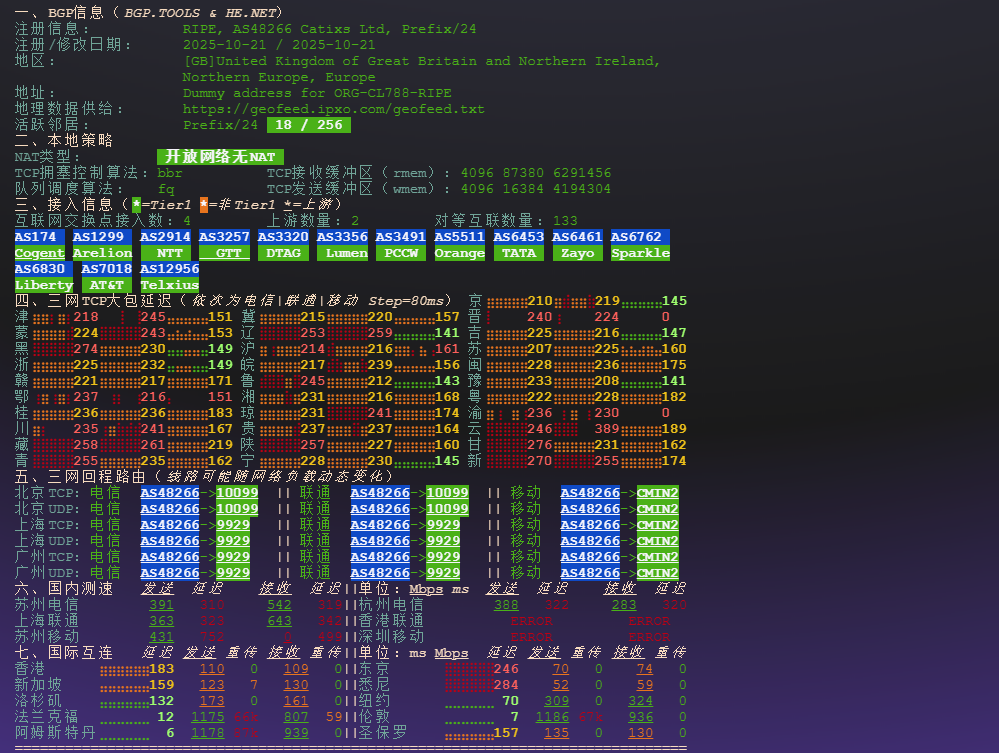The image size is (999, 753).
Task: Click the orange non-Tier1 star legend marker
Action: pyautogui.click(x=204, y=205)
